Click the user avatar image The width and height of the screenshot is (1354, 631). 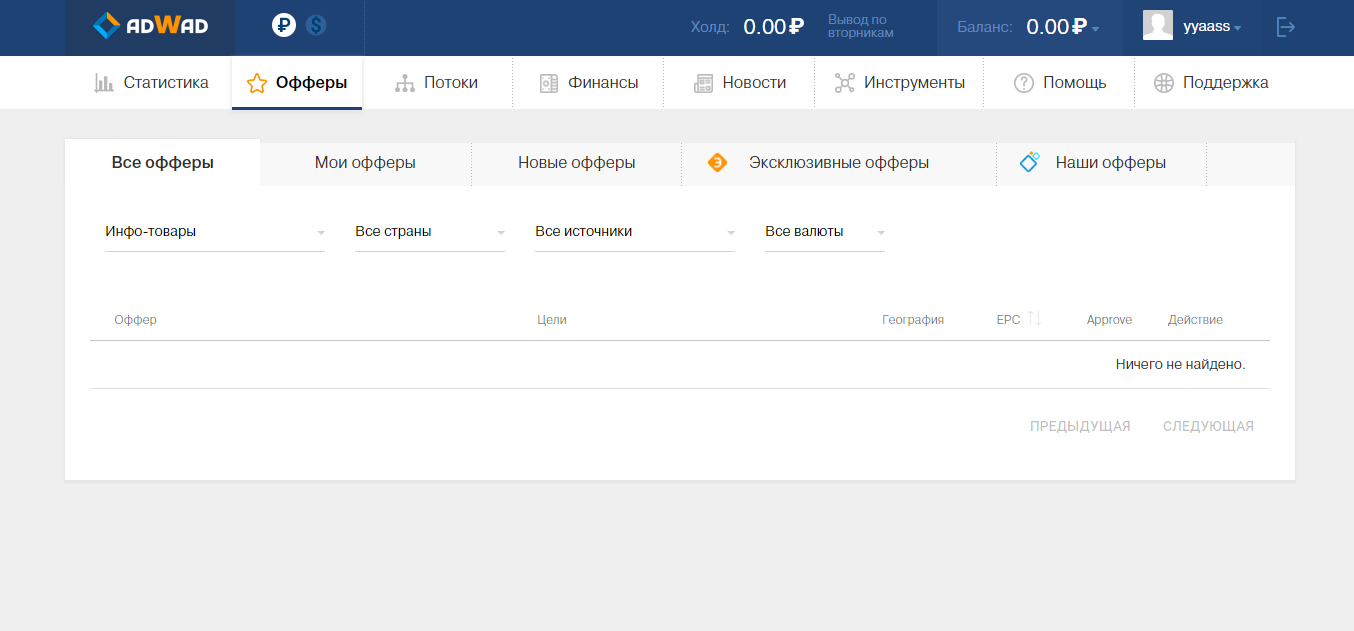pyautogui.click(x=1157, y=26)
